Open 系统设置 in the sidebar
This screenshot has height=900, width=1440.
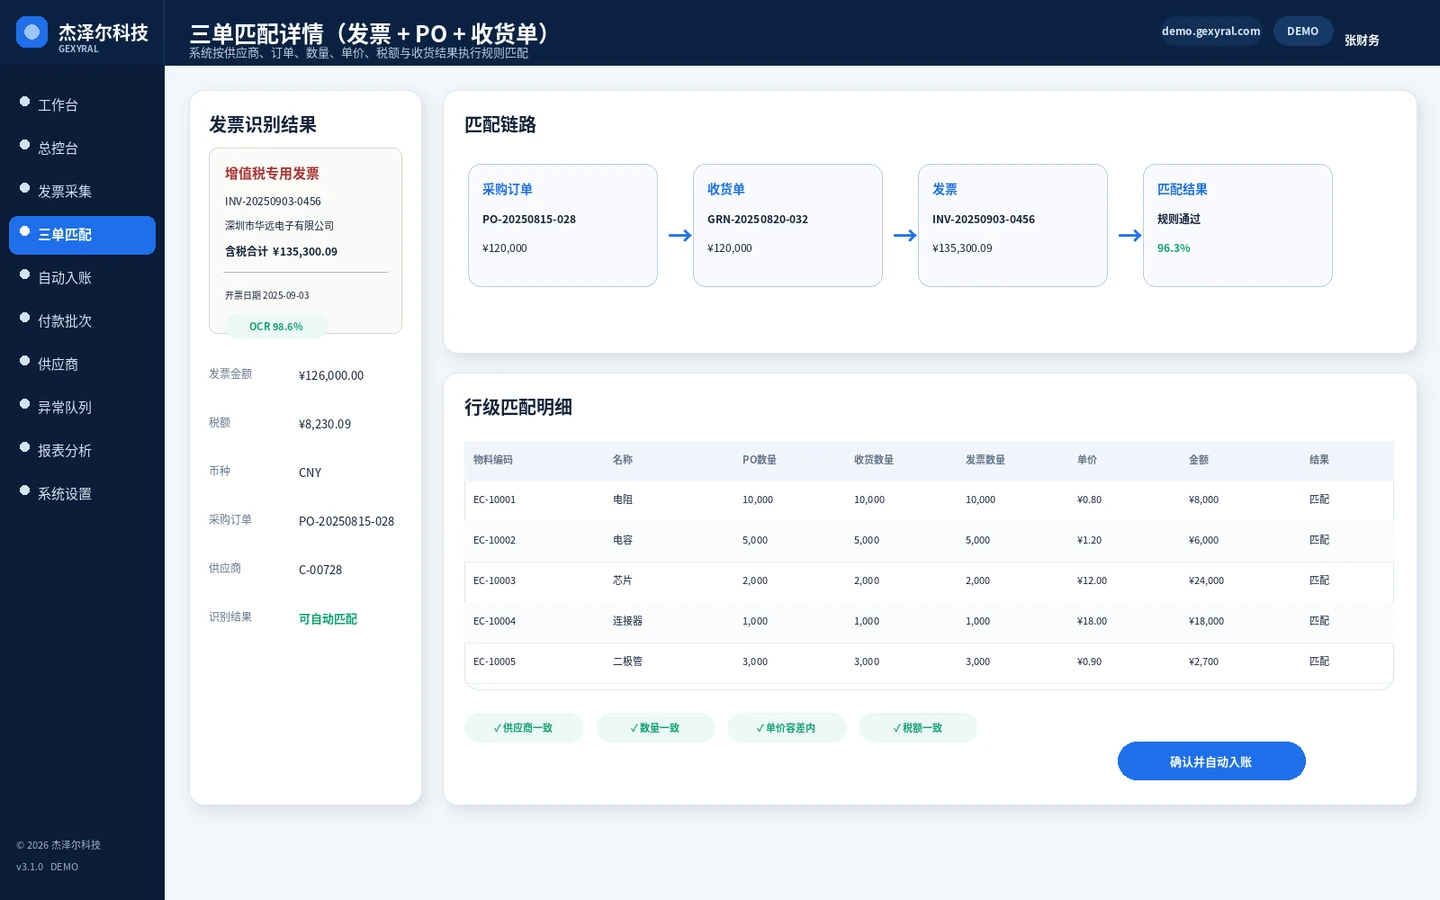click(x=82, y=494)
